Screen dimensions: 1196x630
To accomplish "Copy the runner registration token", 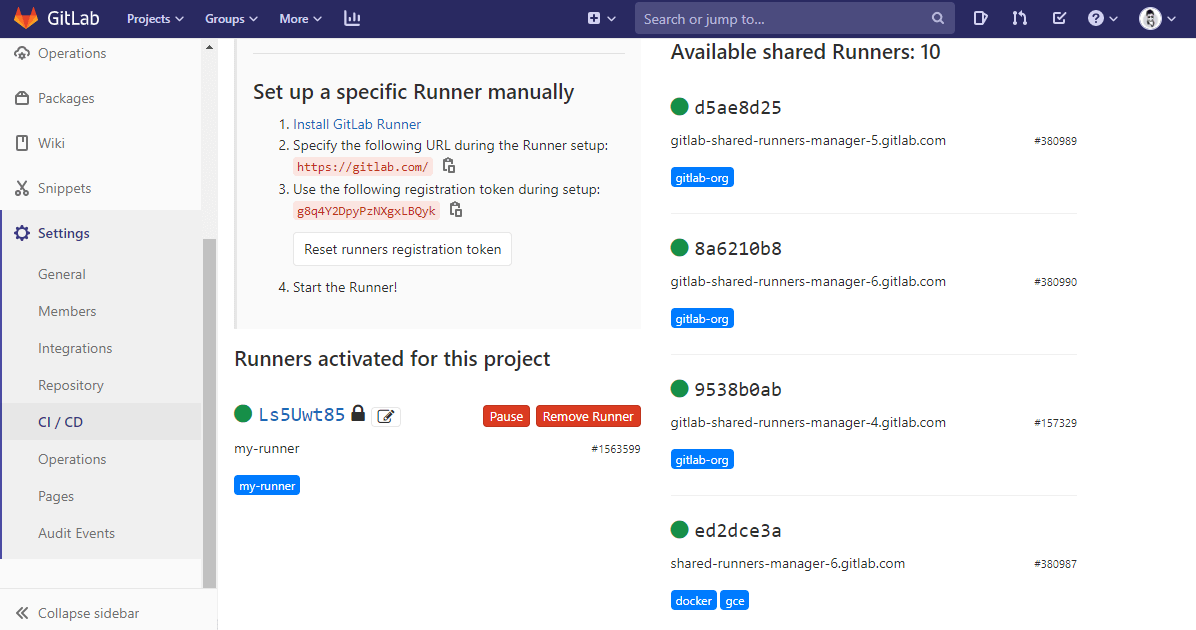I will 455,209.
